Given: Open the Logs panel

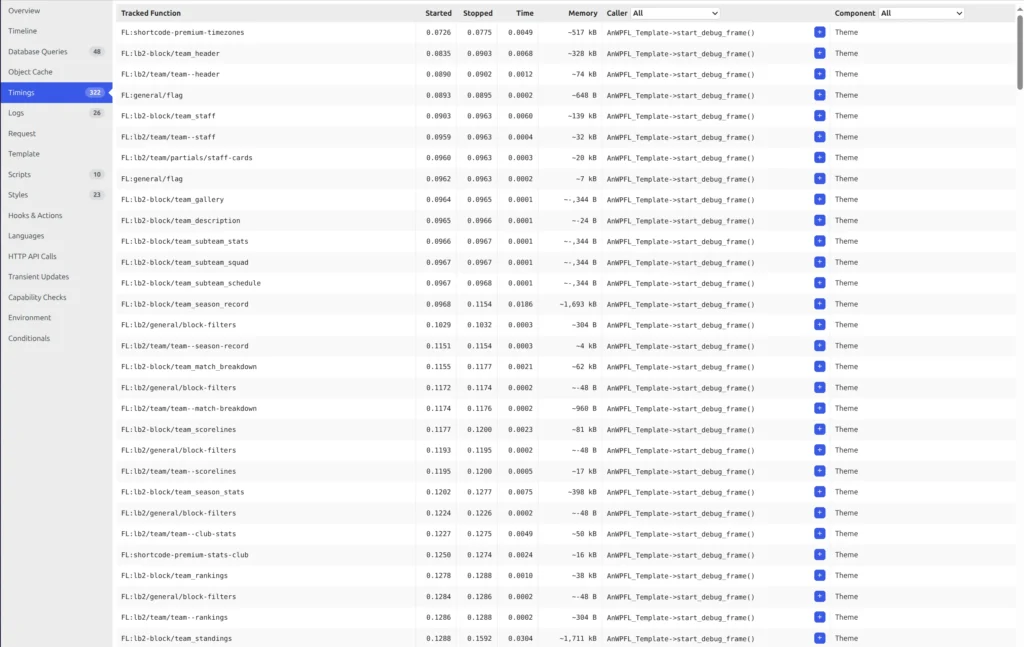Looking at the screenshot, I should tap(56, 113).
